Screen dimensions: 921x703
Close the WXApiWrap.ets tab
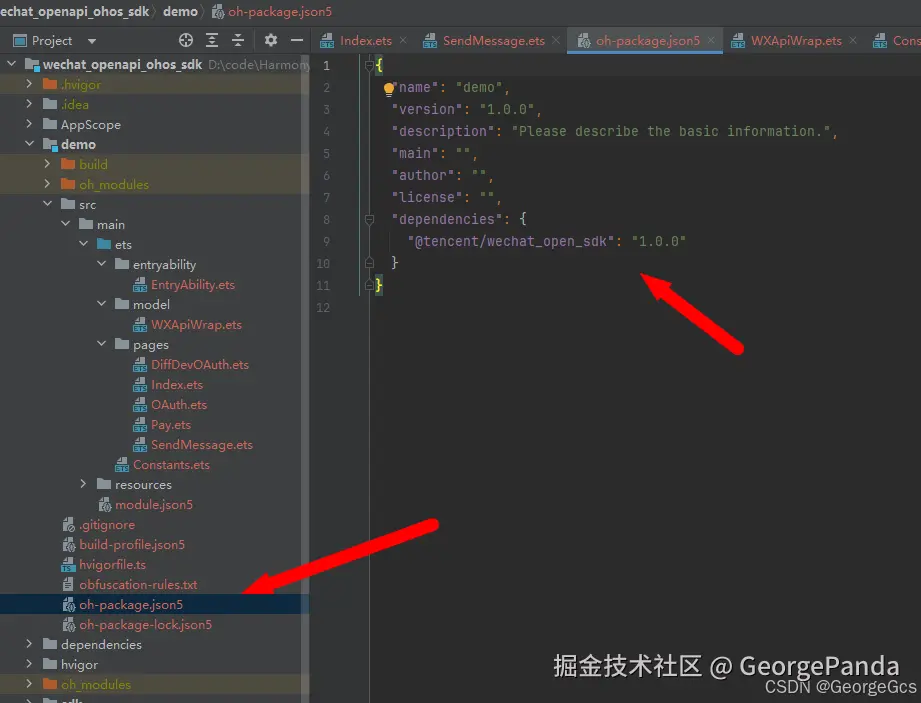[853, 40]
